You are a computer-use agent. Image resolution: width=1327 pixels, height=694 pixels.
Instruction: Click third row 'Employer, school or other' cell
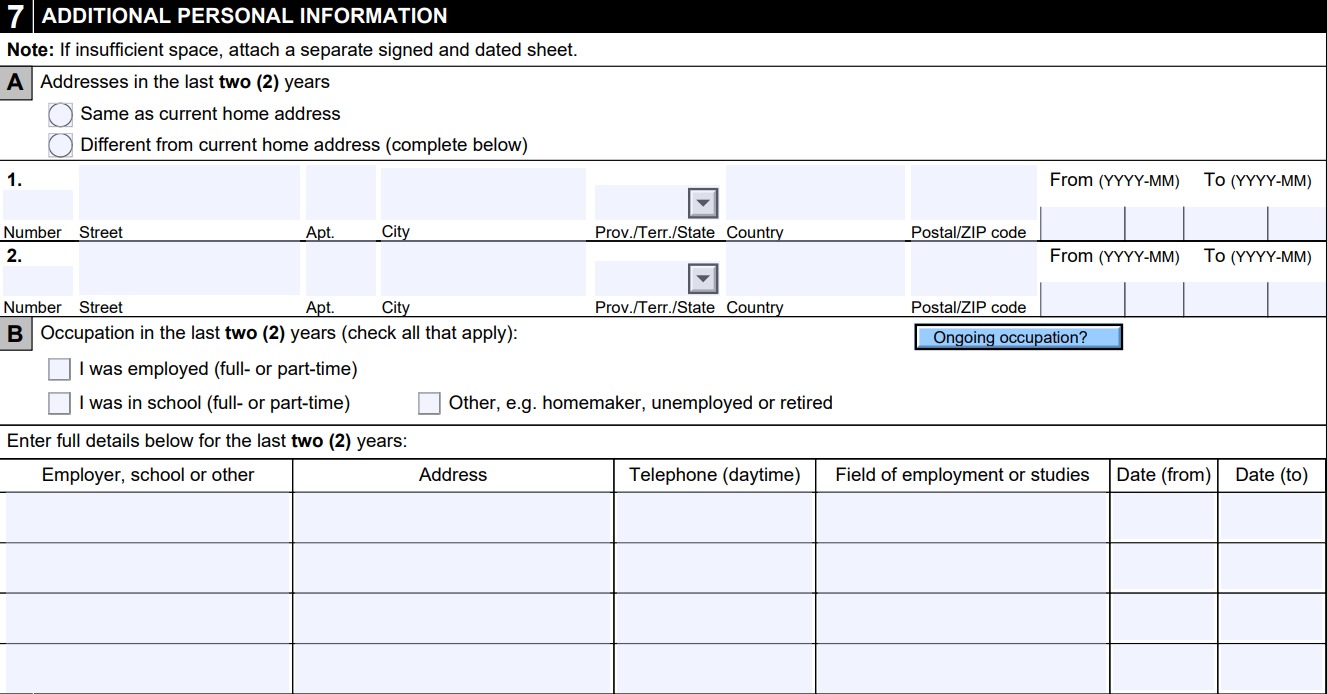click(x=148, y=618)
